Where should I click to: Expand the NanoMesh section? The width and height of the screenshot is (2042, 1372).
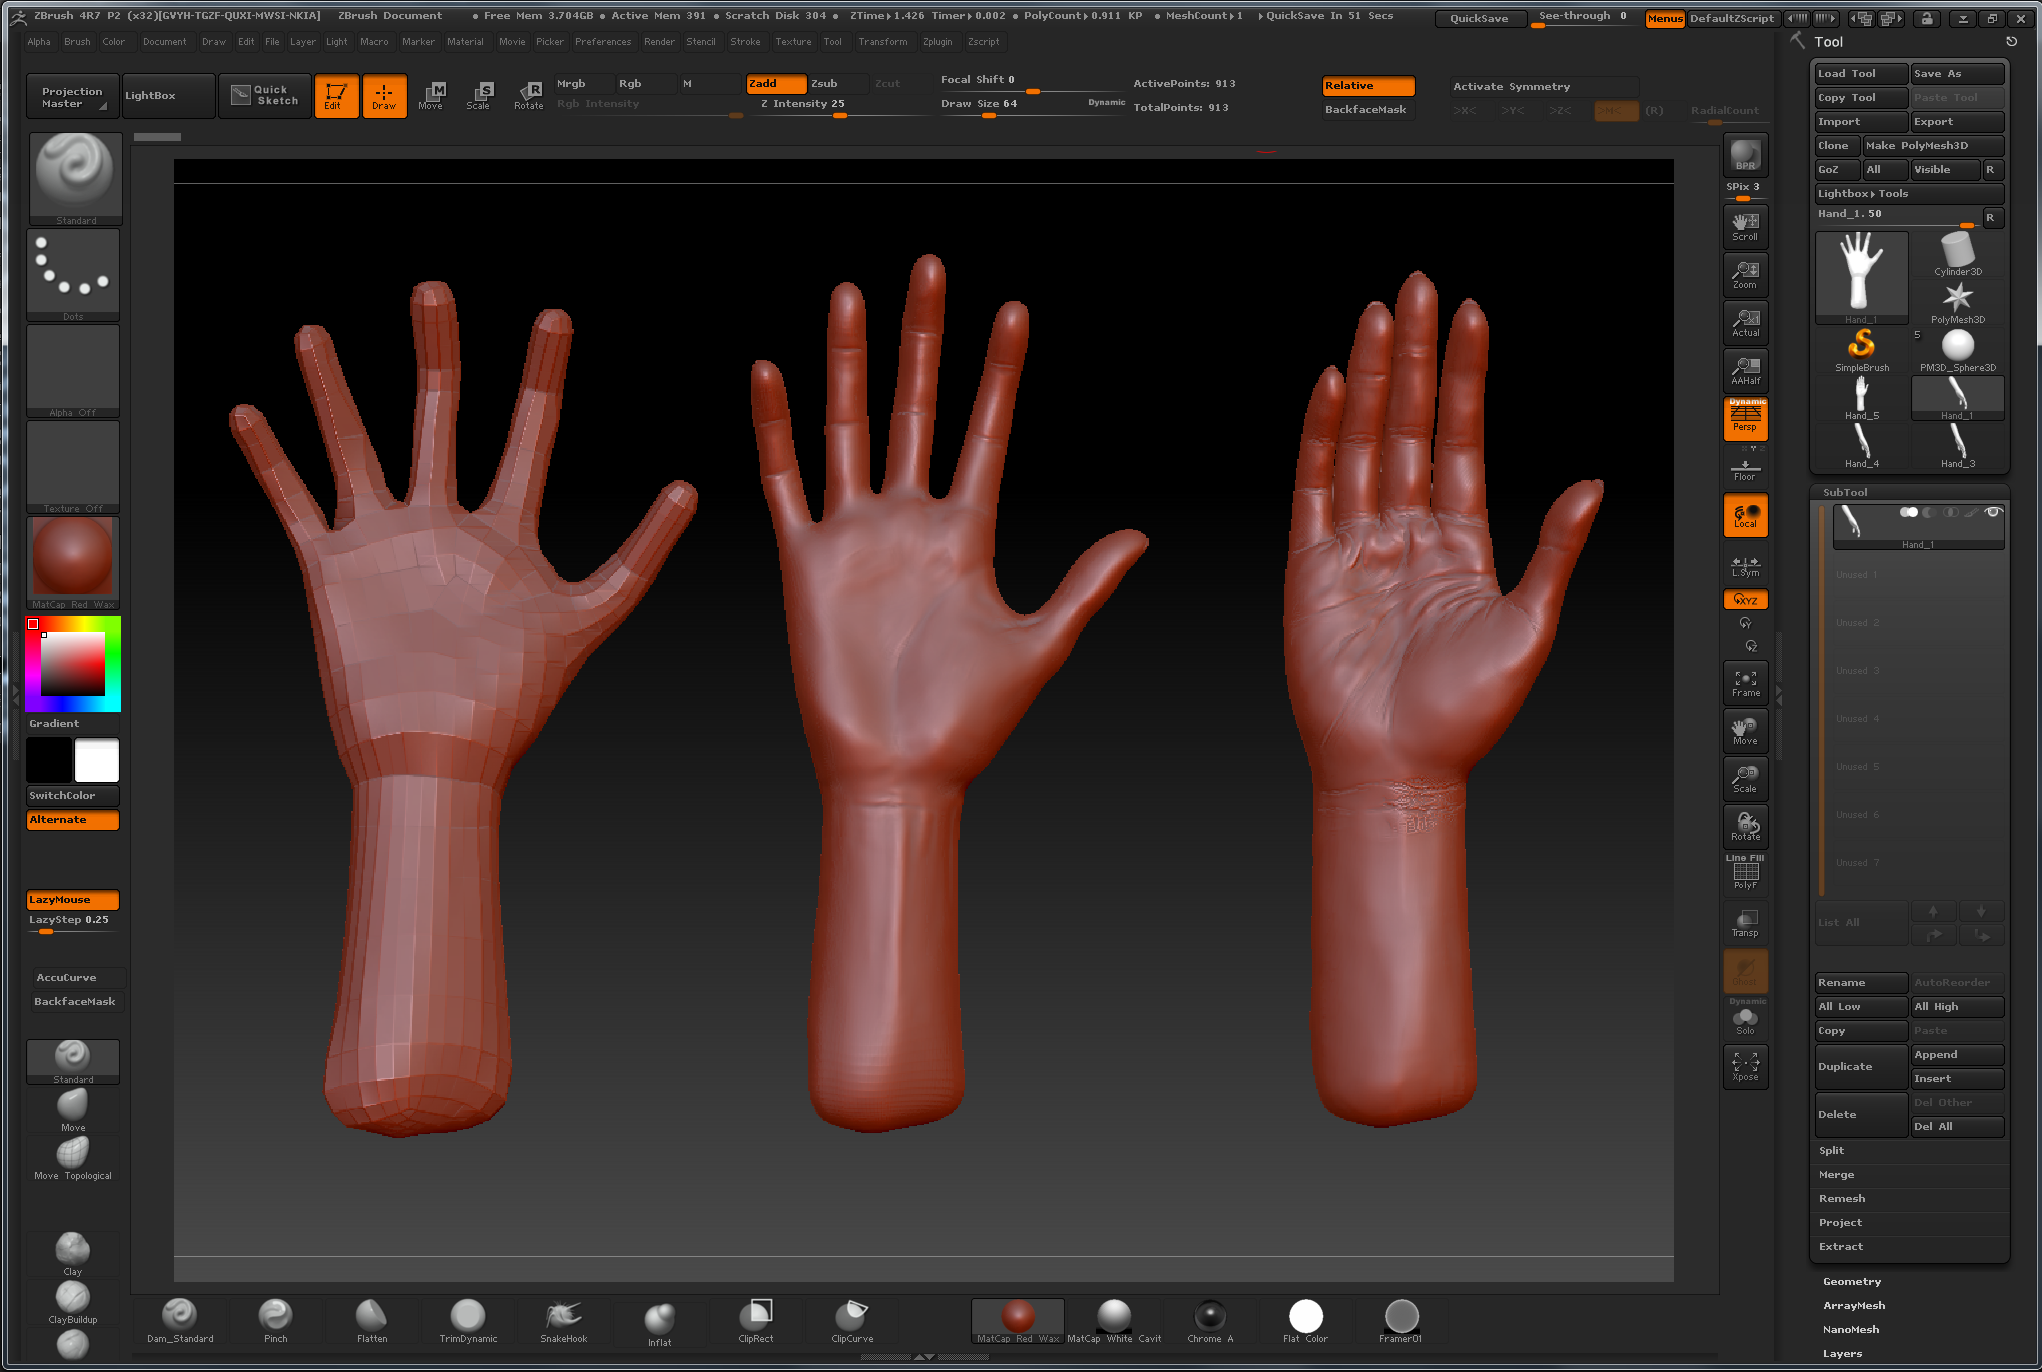[1850, 1330]
